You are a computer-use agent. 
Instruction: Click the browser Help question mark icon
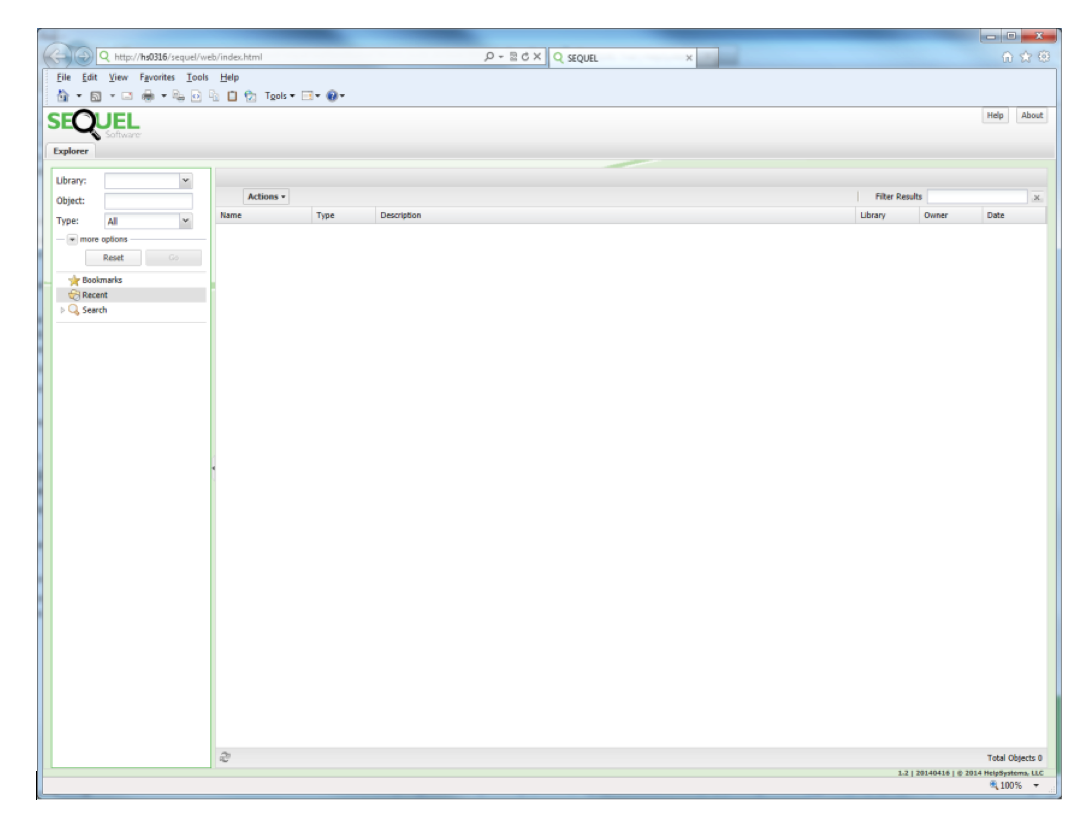point(331,96)
